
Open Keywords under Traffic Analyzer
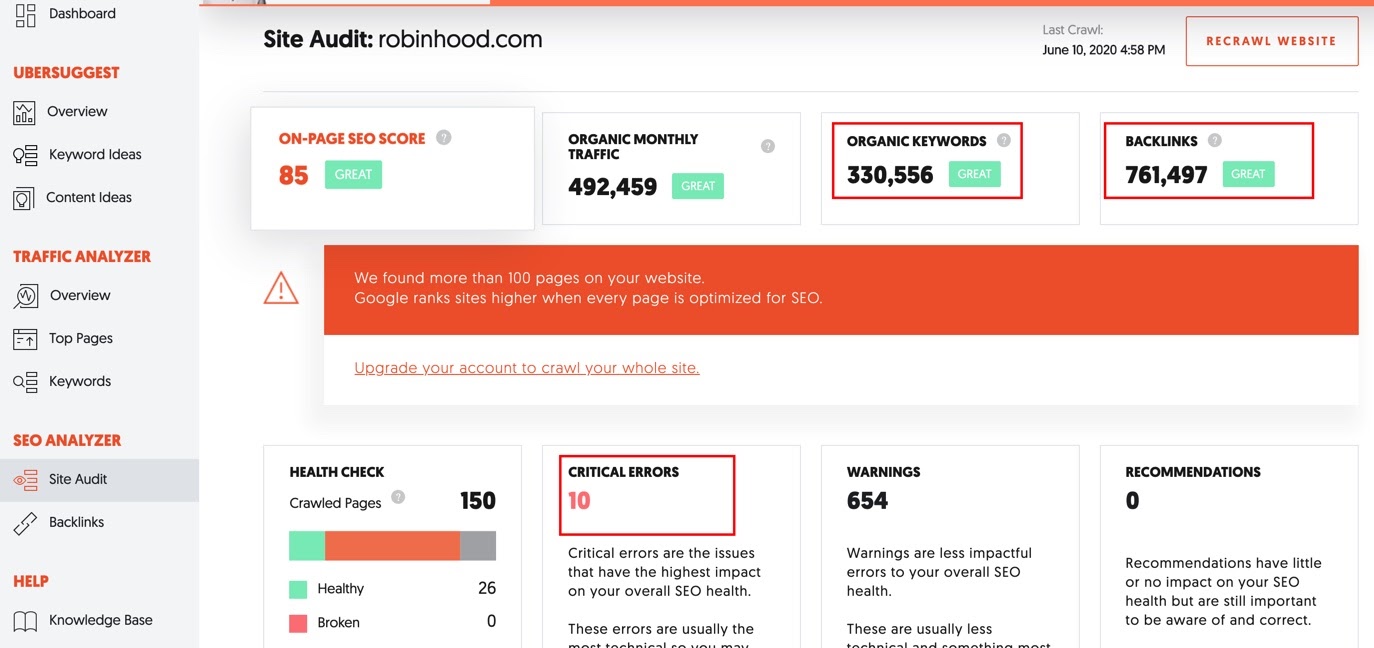pyautogui.click(x=80, y=382)
